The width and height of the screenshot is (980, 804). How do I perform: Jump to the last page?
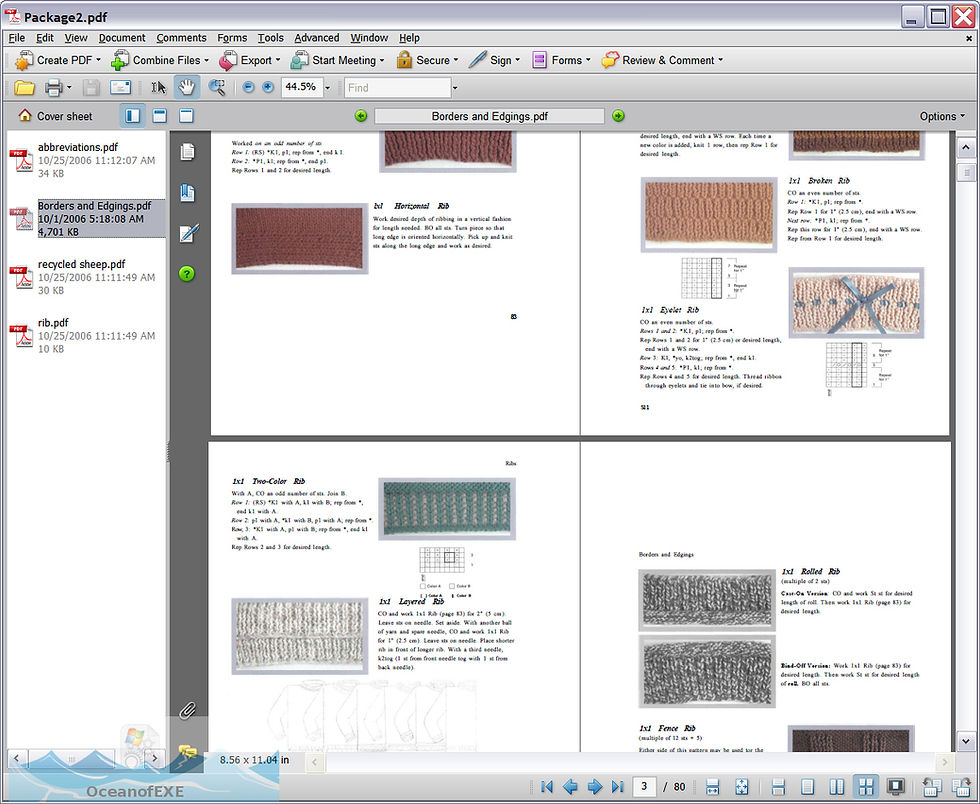click(618, 786)
